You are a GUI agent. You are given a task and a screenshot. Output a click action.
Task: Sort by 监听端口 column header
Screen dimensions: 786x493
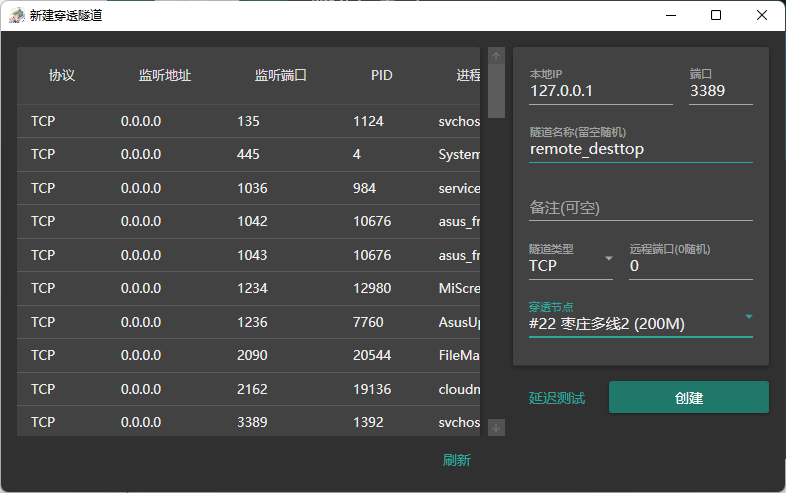[280, 76]
